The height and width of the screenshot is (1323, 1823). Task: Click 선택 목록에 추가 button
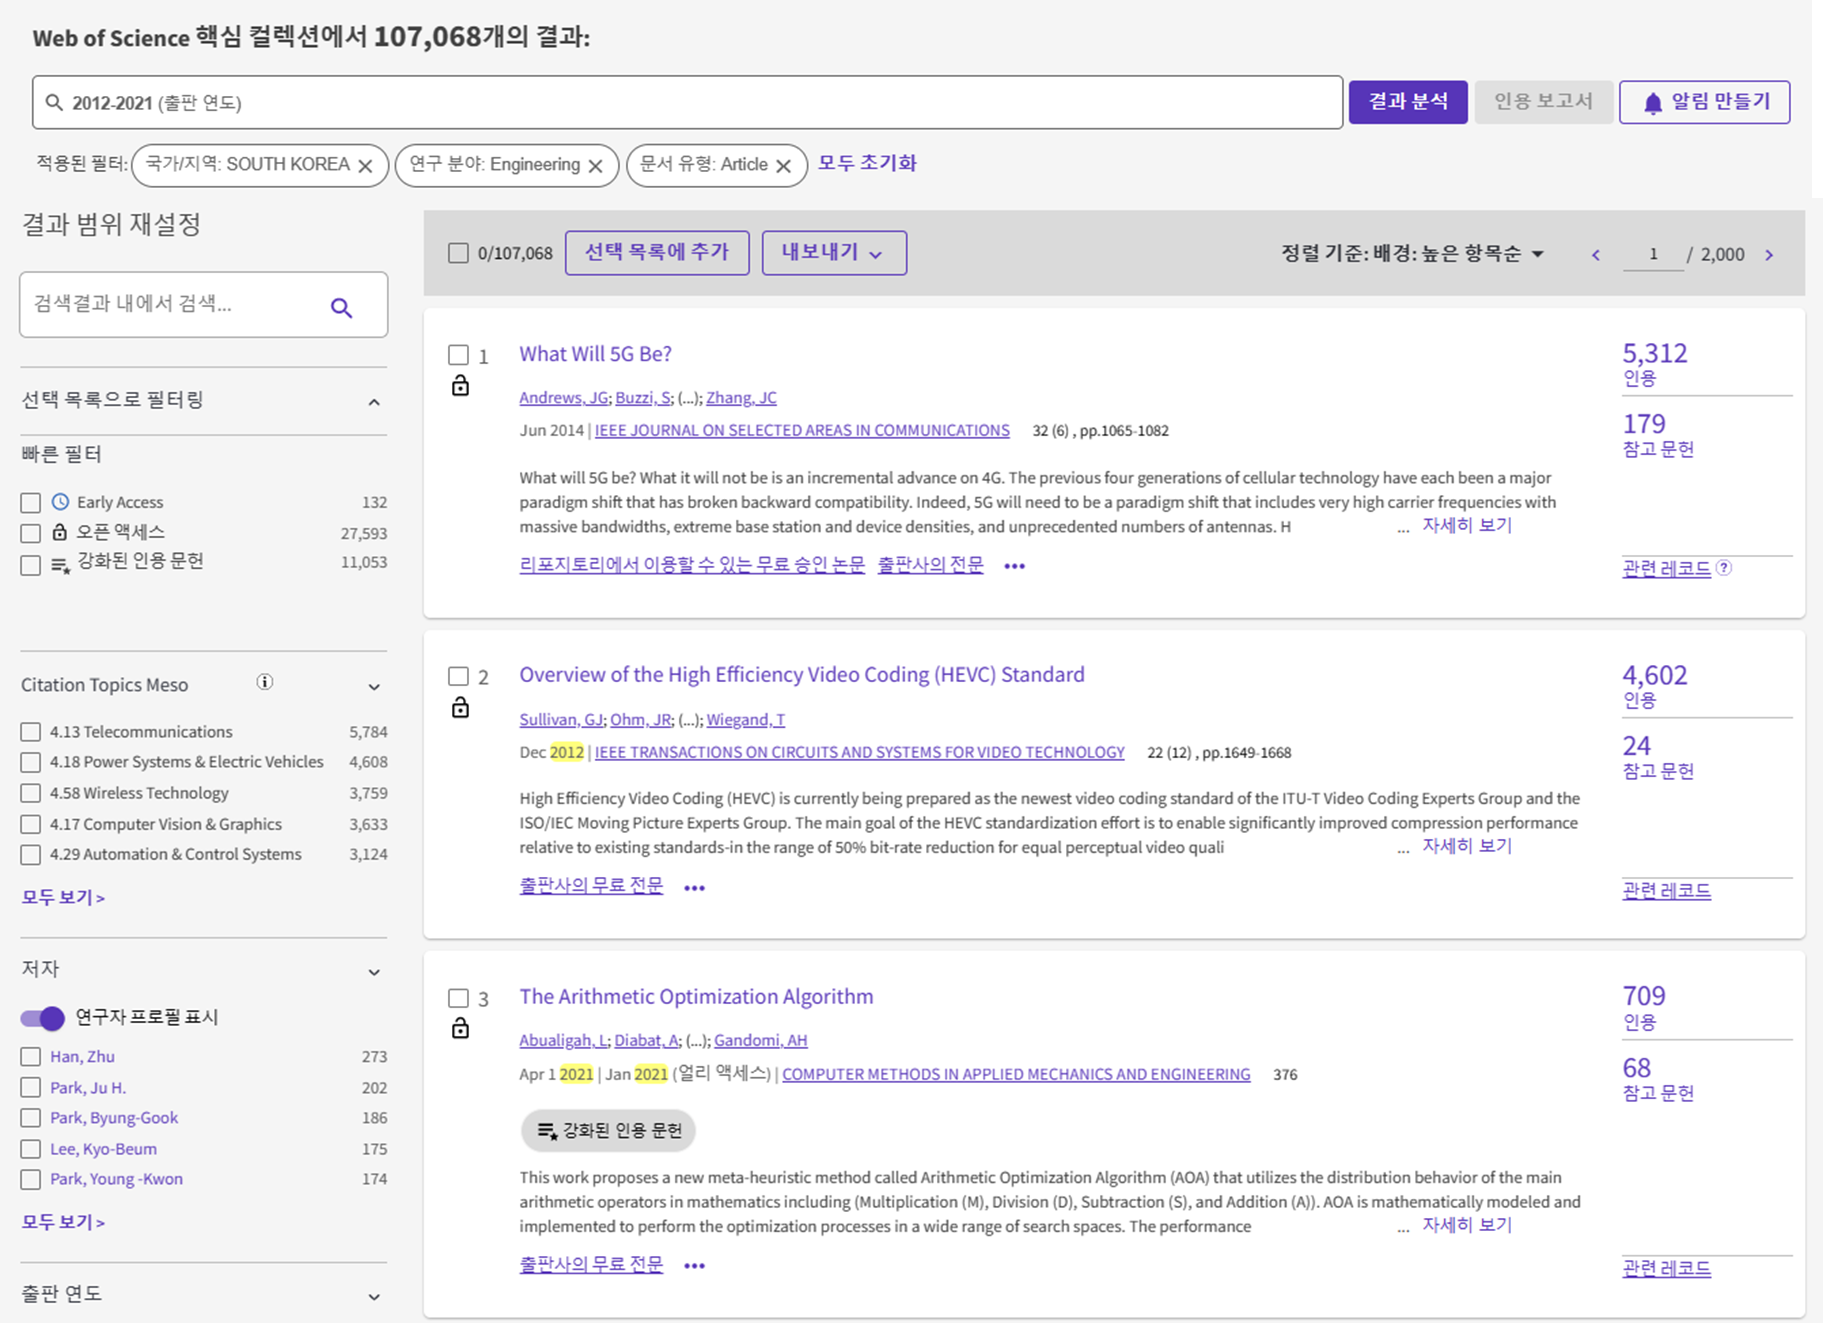[x=657, y=253]
